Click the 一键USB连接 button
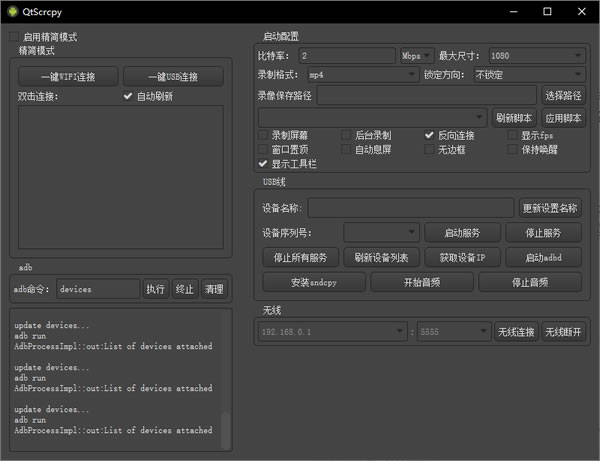This screenshot has width=600, height=461. [173, 77]
